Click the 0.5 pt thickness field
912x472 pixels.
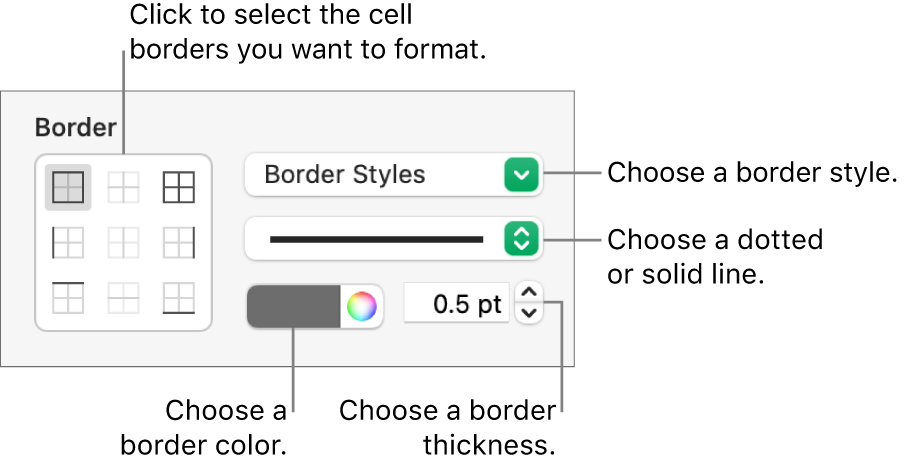point(457,306)
